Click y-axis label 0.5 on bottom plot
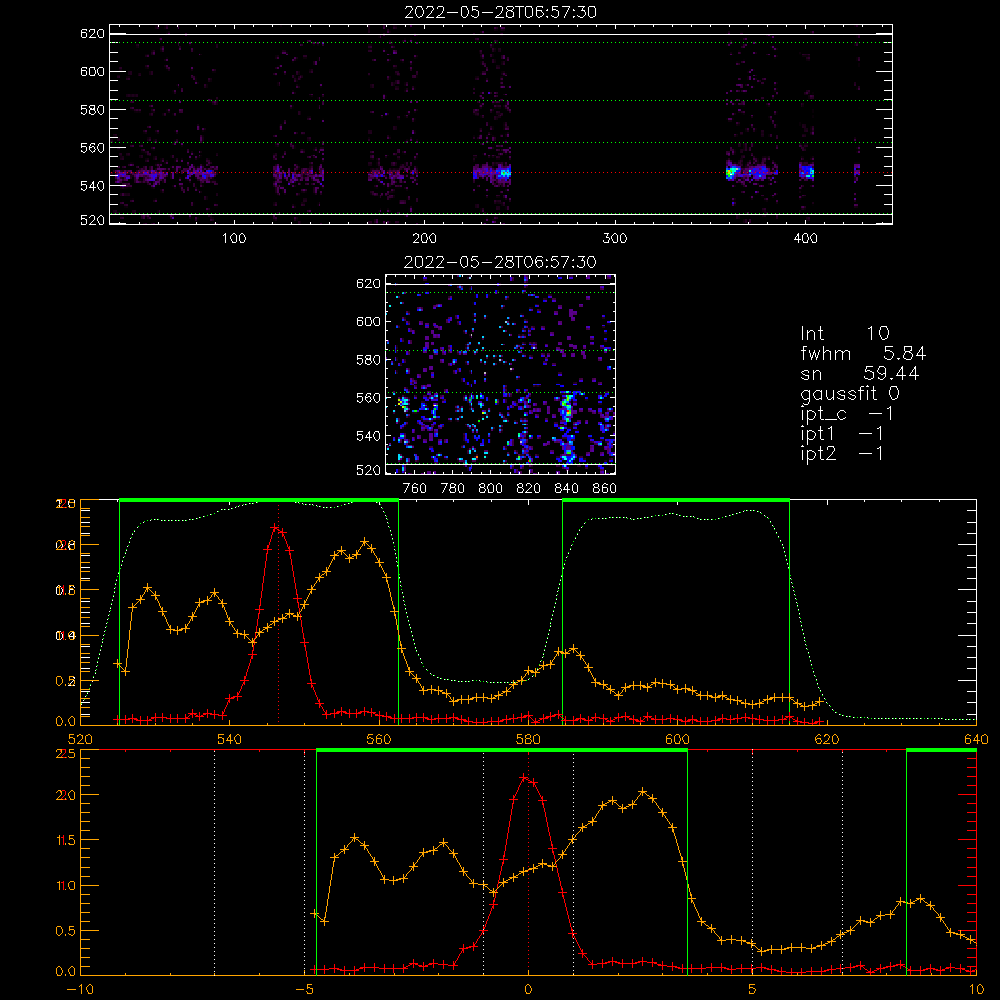Viewport: 1000px width, 1000px height. (66, 931)
